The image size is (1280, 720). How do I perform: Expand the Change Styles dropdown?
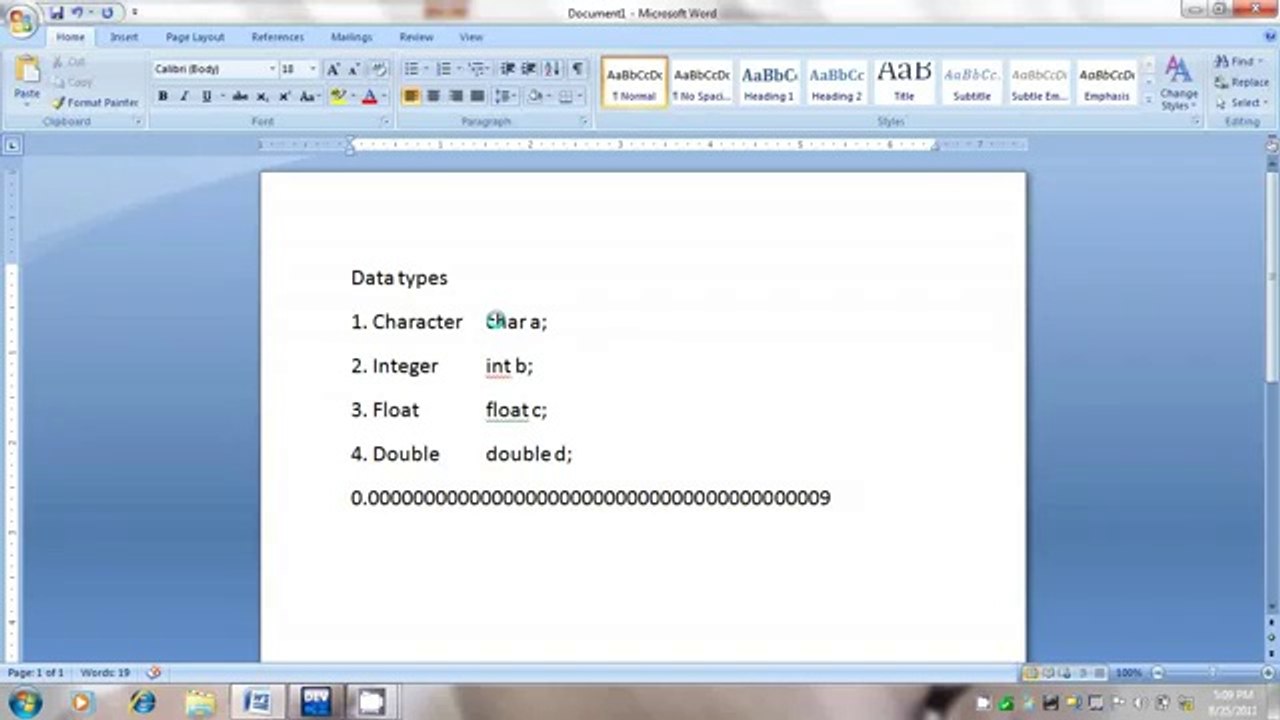1178,84
